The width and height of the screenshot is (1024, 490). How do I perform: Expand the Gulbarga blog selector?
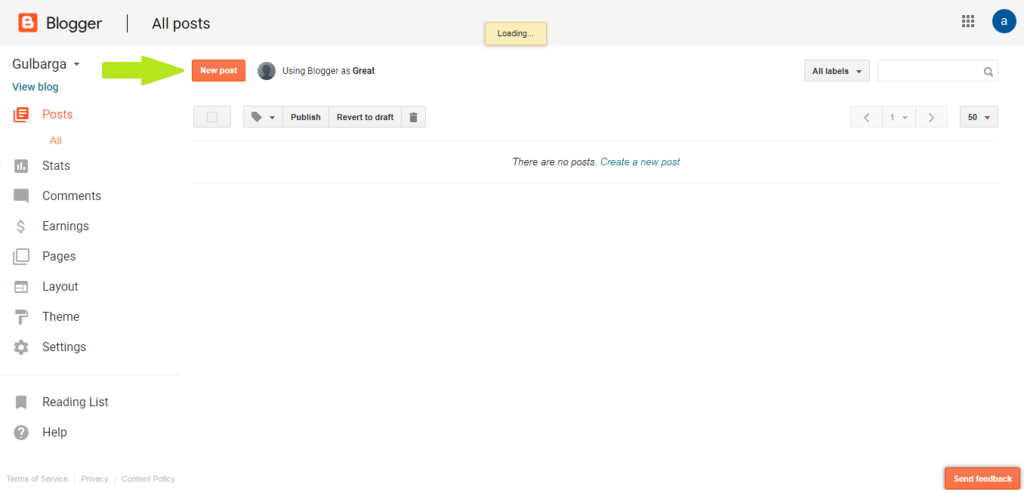tap(46, 64)
